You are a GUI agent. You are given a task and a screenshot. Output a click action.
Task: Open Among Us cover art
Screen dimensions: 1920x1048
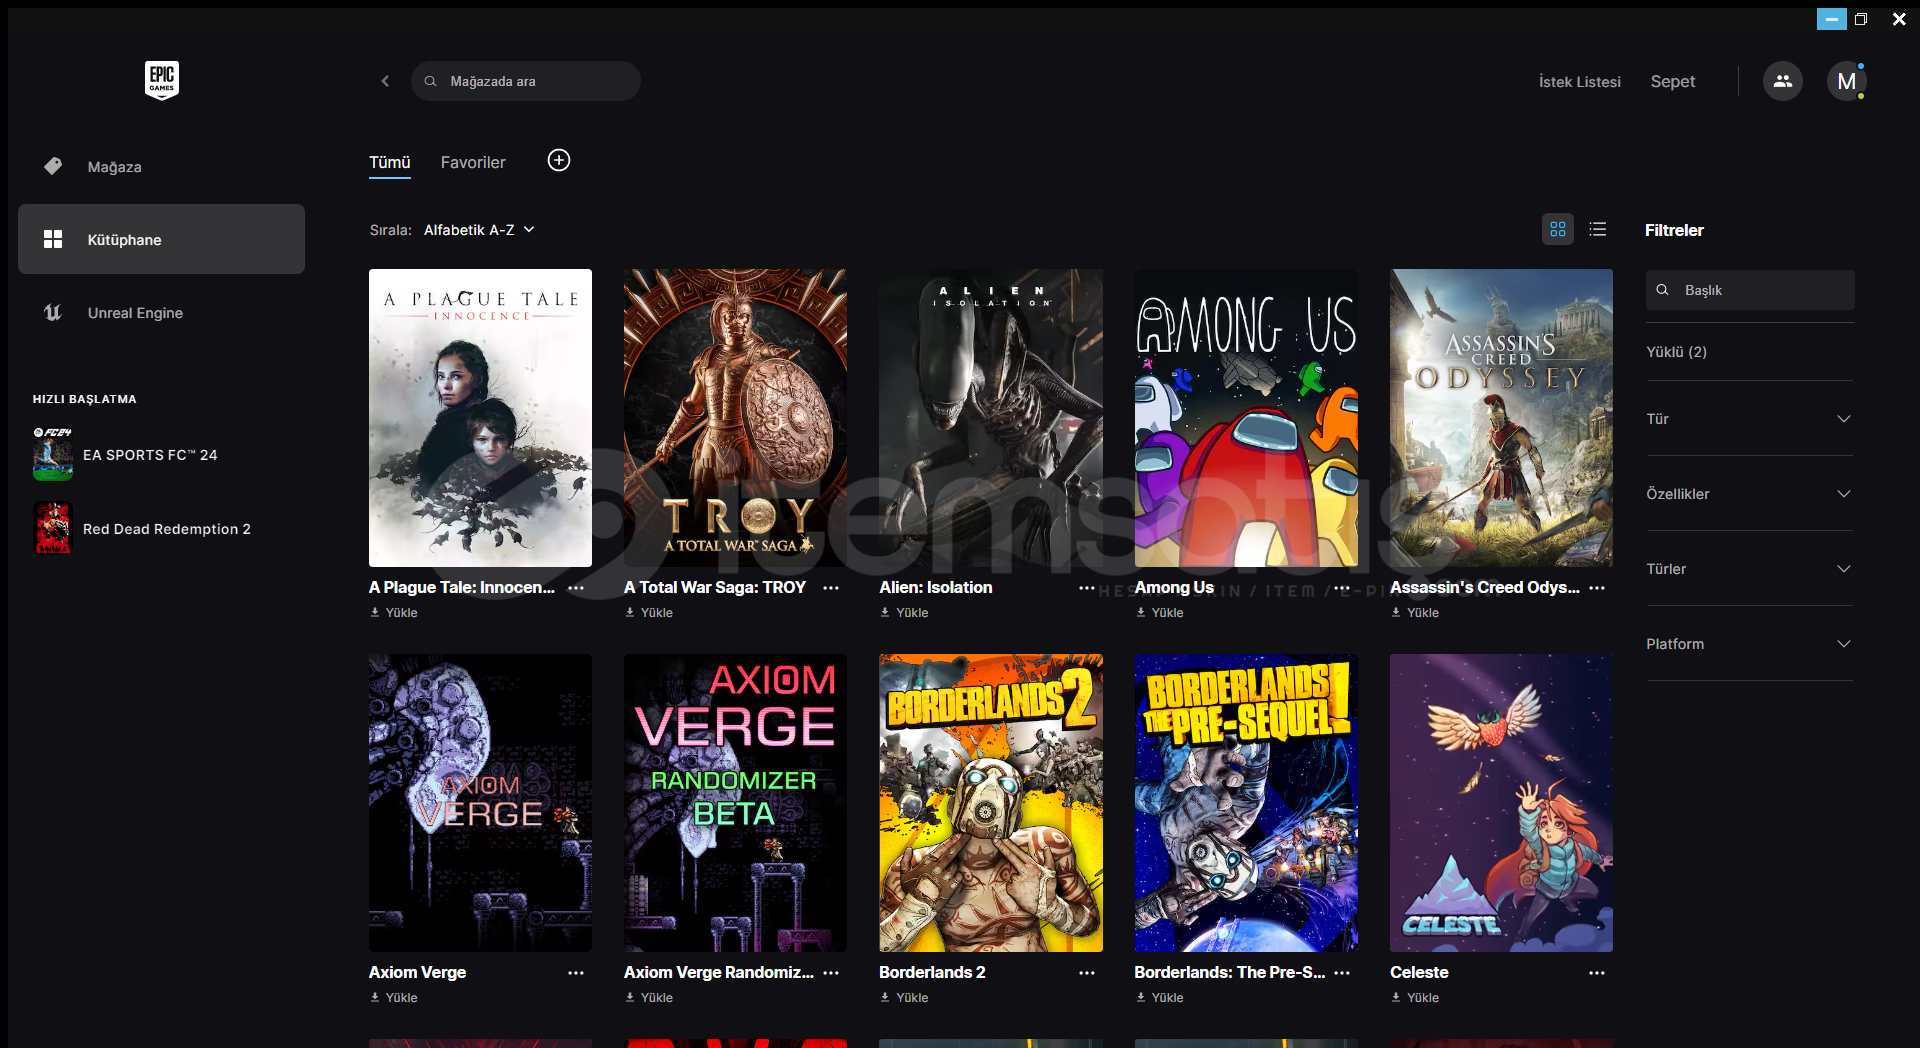[x=1246, y=418]
